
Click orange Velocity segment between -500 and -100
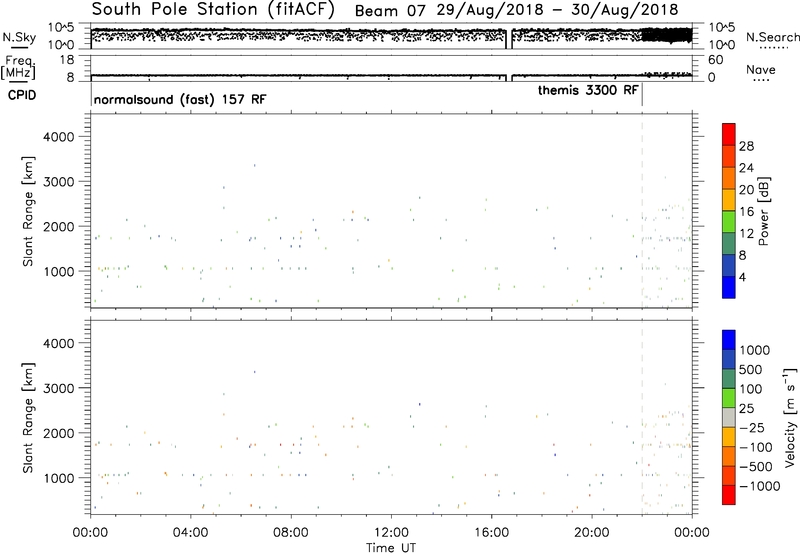[729, 457]
